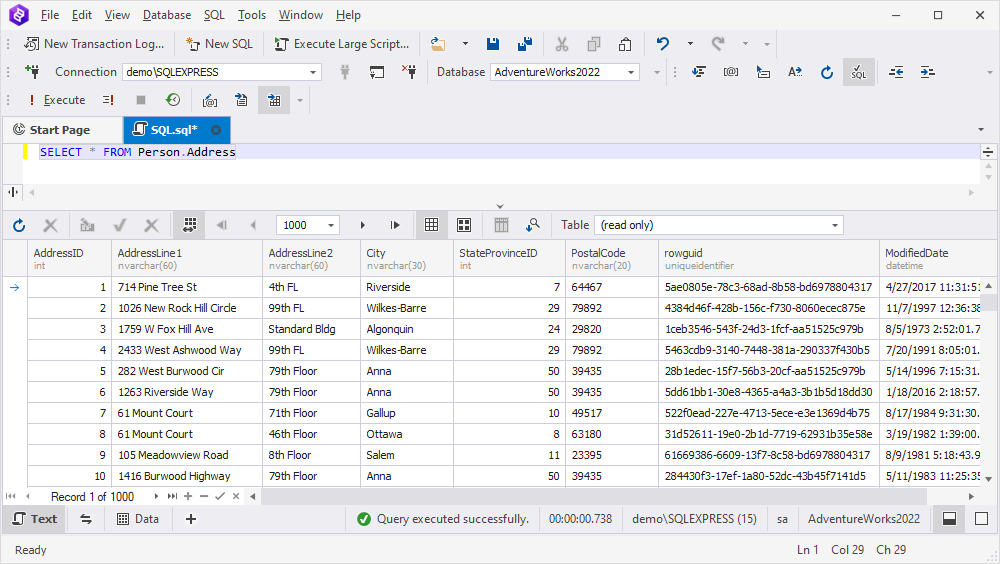This screenshot has width=1000, height=564.
Task: Toggle the highlighted results-to-grid button
Action: click(x=274, y=100)
